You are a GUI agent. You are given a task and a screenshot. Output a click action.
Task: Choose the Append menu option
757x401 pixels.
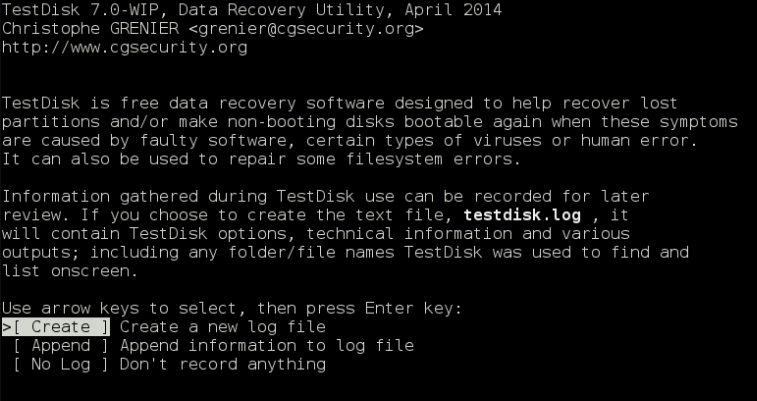62,346
